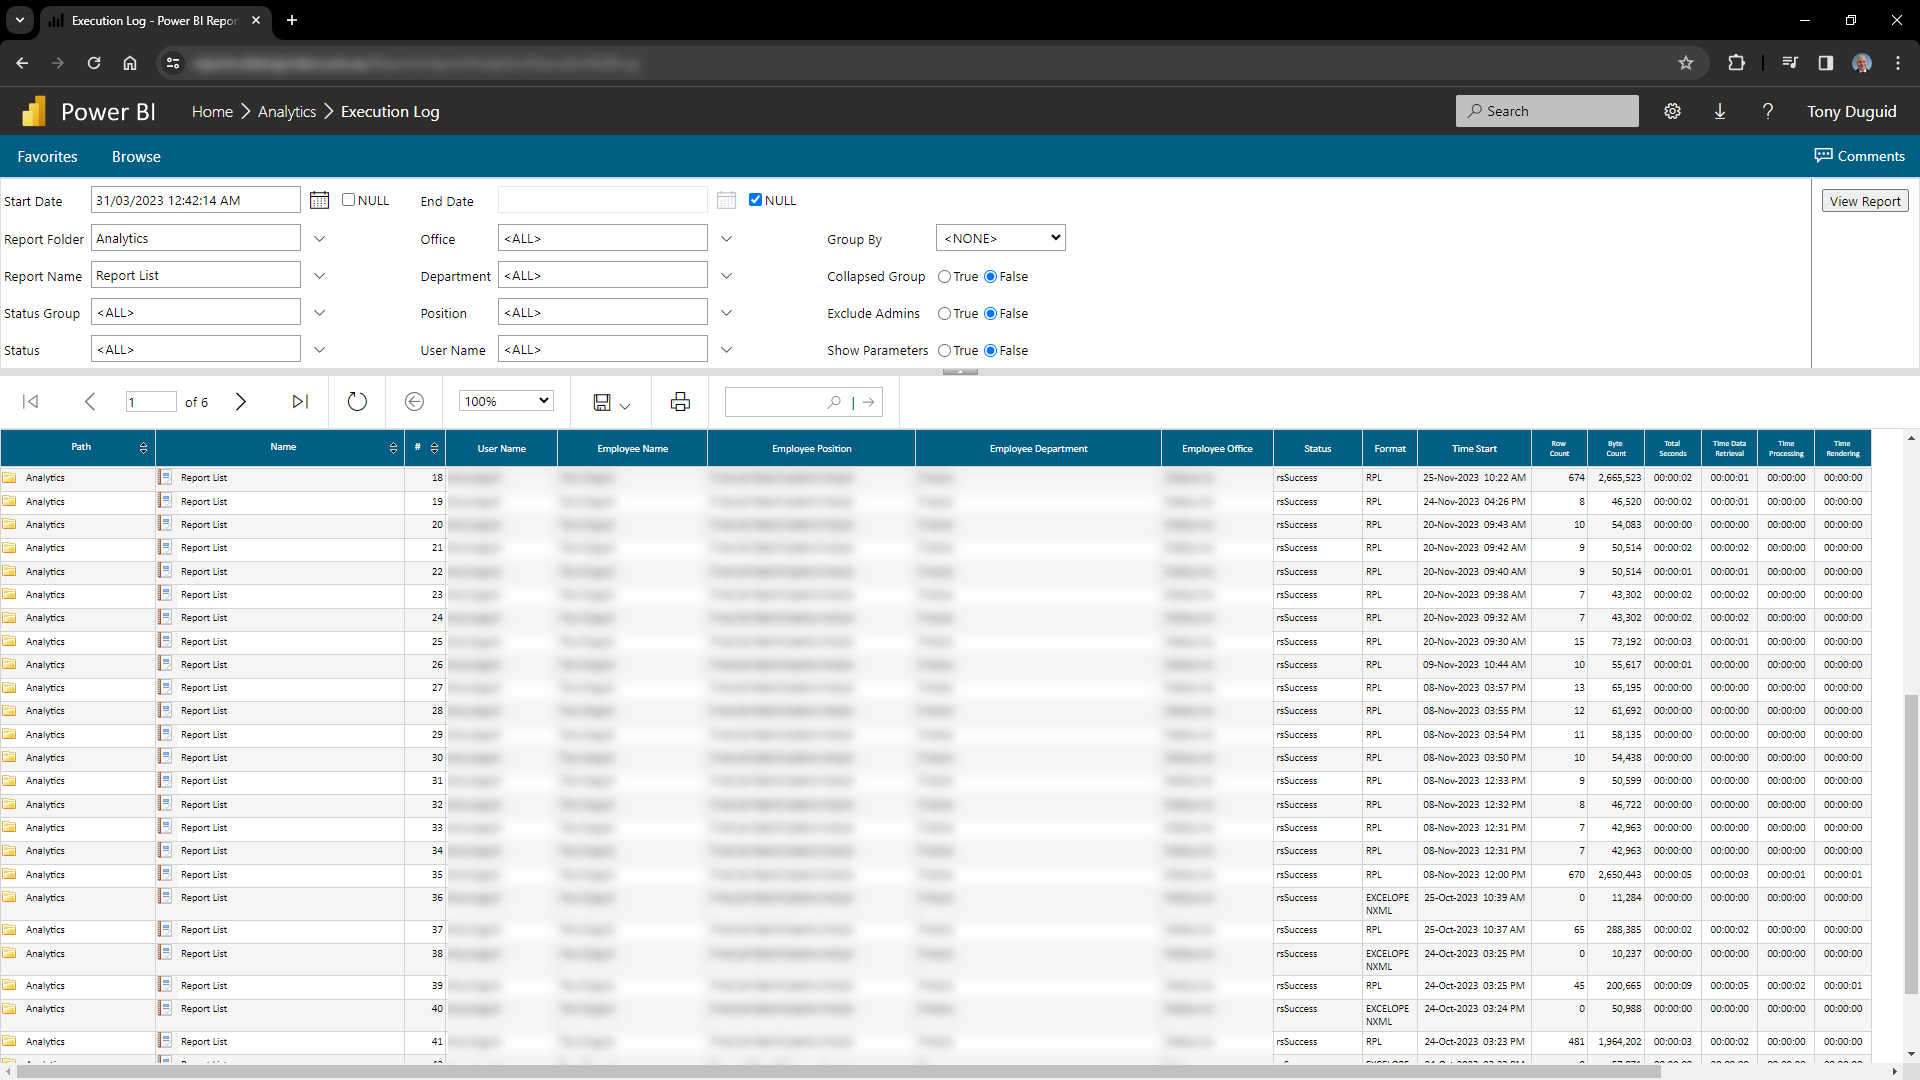Image resolution: width=1920 pixels, height=1080 pixels.
Task: Click the Analytics breadcrumb menu item
Action: click(x=286, y=111)
